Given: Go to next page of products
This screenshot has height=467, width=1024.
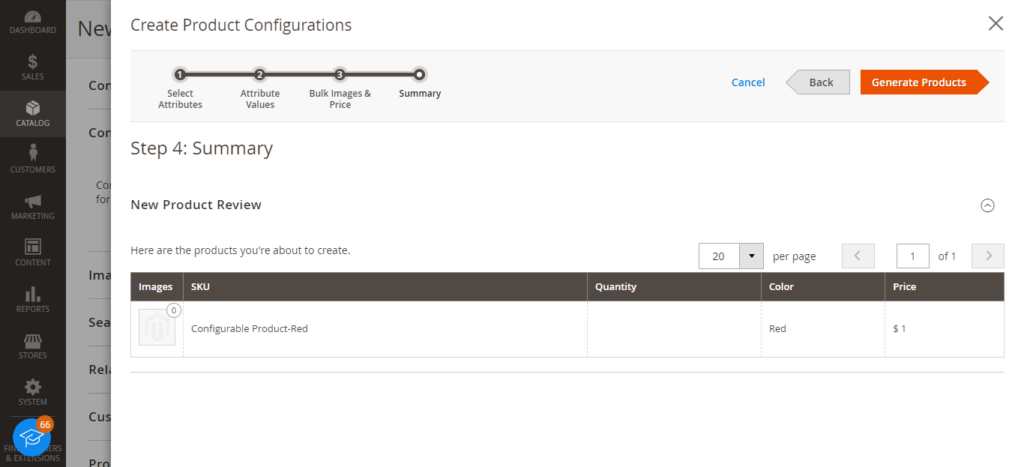Looking at the screenshot, I should [988, 256].
